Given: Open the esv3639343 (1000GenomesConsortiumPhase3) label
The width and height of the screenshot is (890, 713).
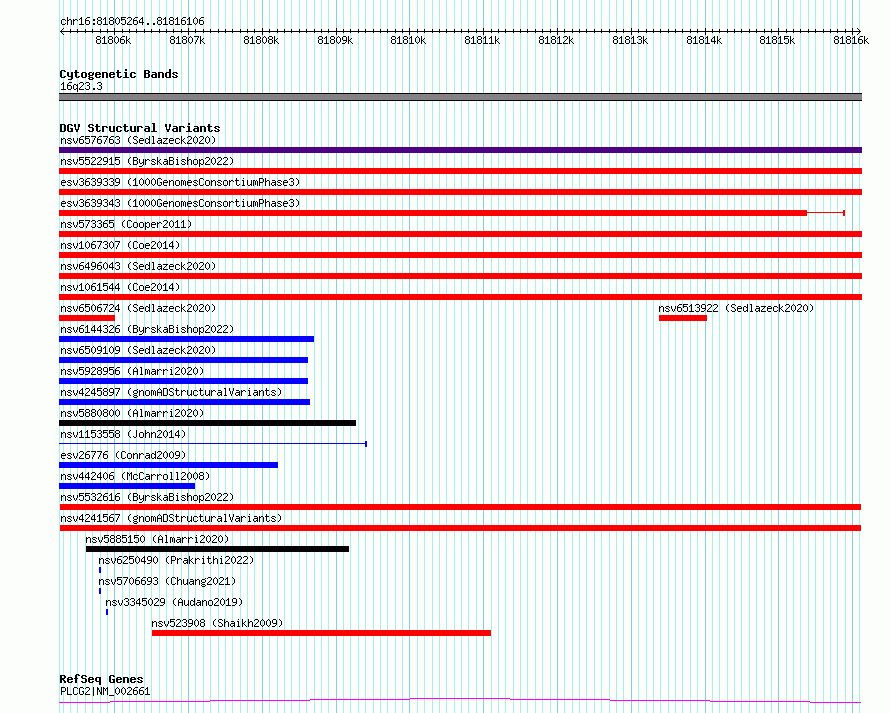Looking at the screenshot, I should pyautogui.click(x=180, y=203).
